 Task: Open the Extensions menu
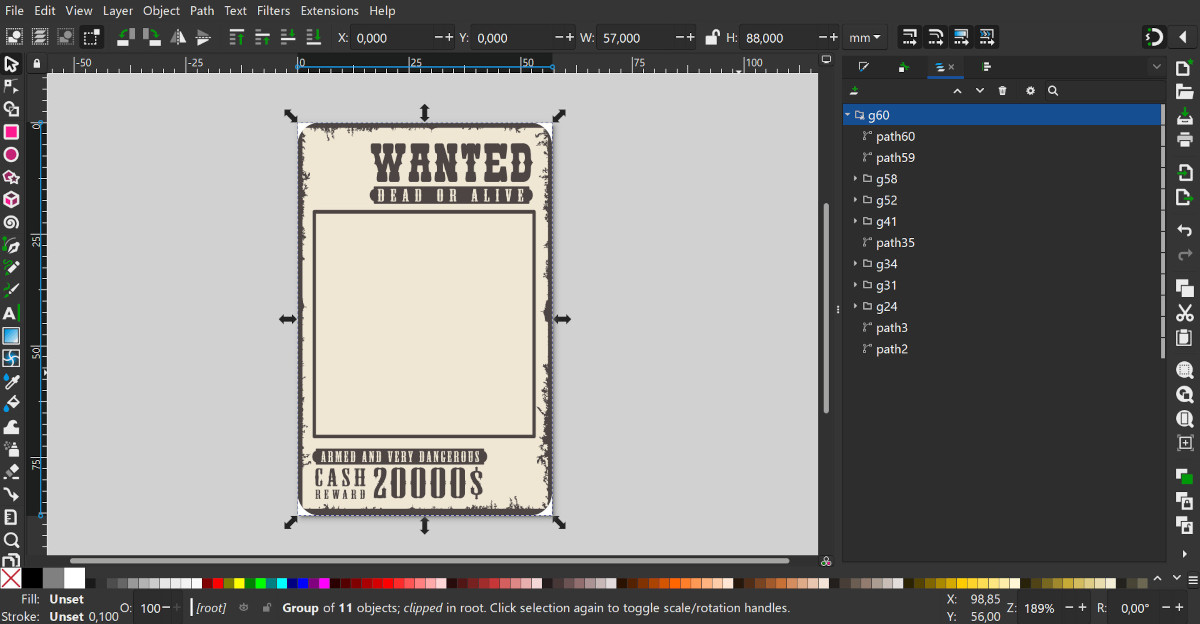coord(329,11)
